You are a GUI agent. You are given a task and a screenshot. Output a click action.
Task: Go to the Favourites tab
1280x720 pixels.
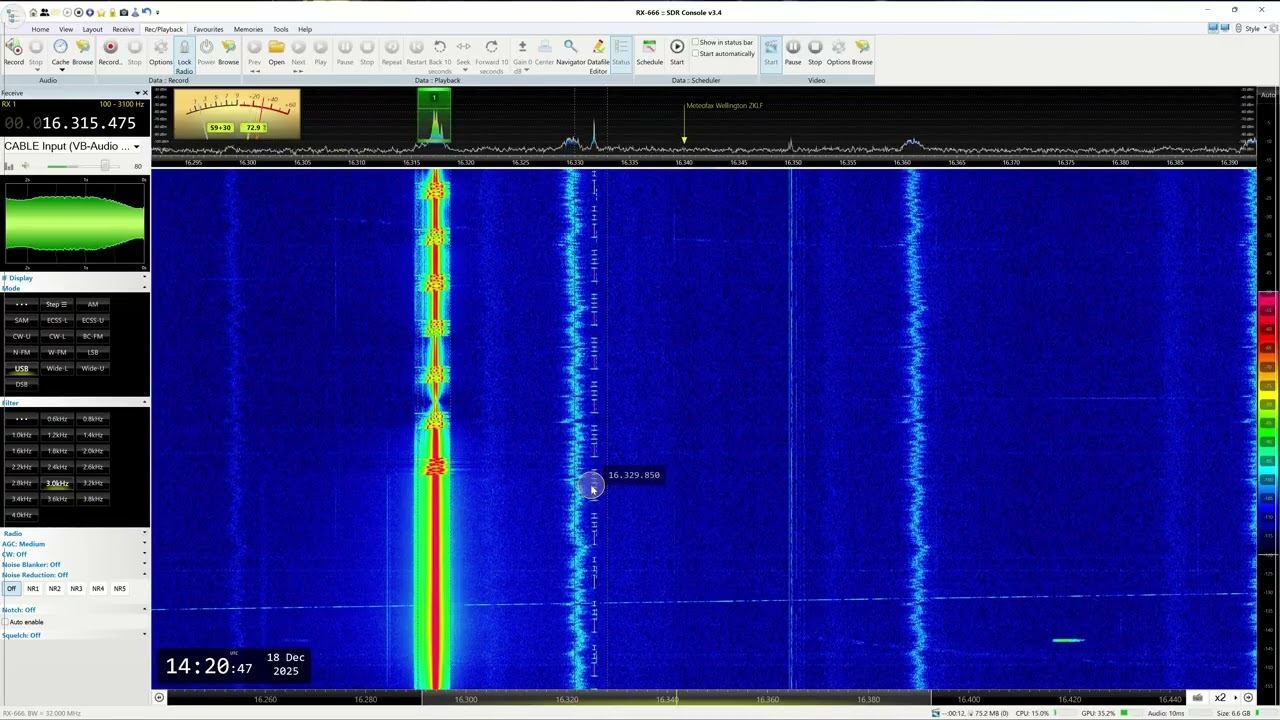pyautogui.click(x=208, y=29)
